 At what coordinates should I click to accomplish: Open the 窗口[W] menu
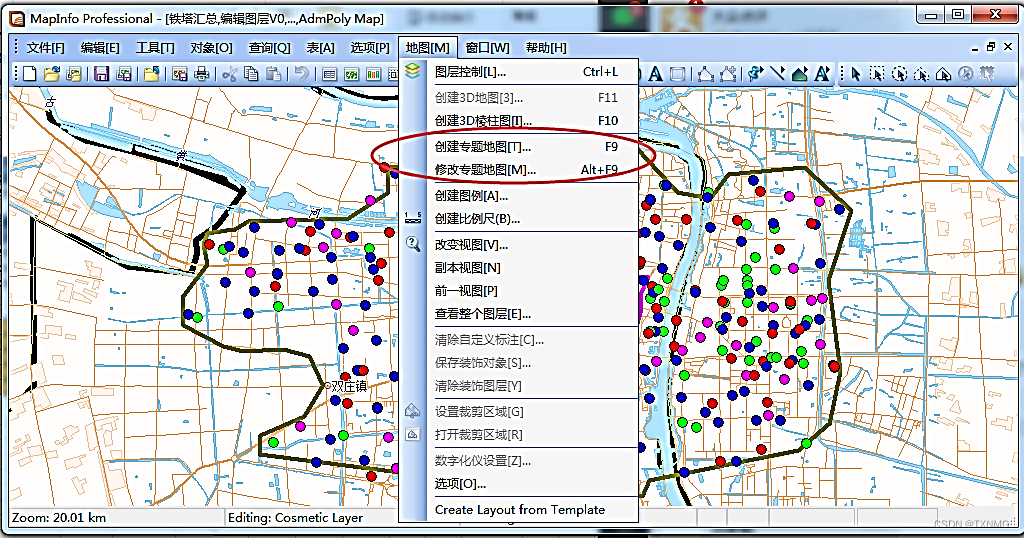pyautogui.click(x=487, y=48)
